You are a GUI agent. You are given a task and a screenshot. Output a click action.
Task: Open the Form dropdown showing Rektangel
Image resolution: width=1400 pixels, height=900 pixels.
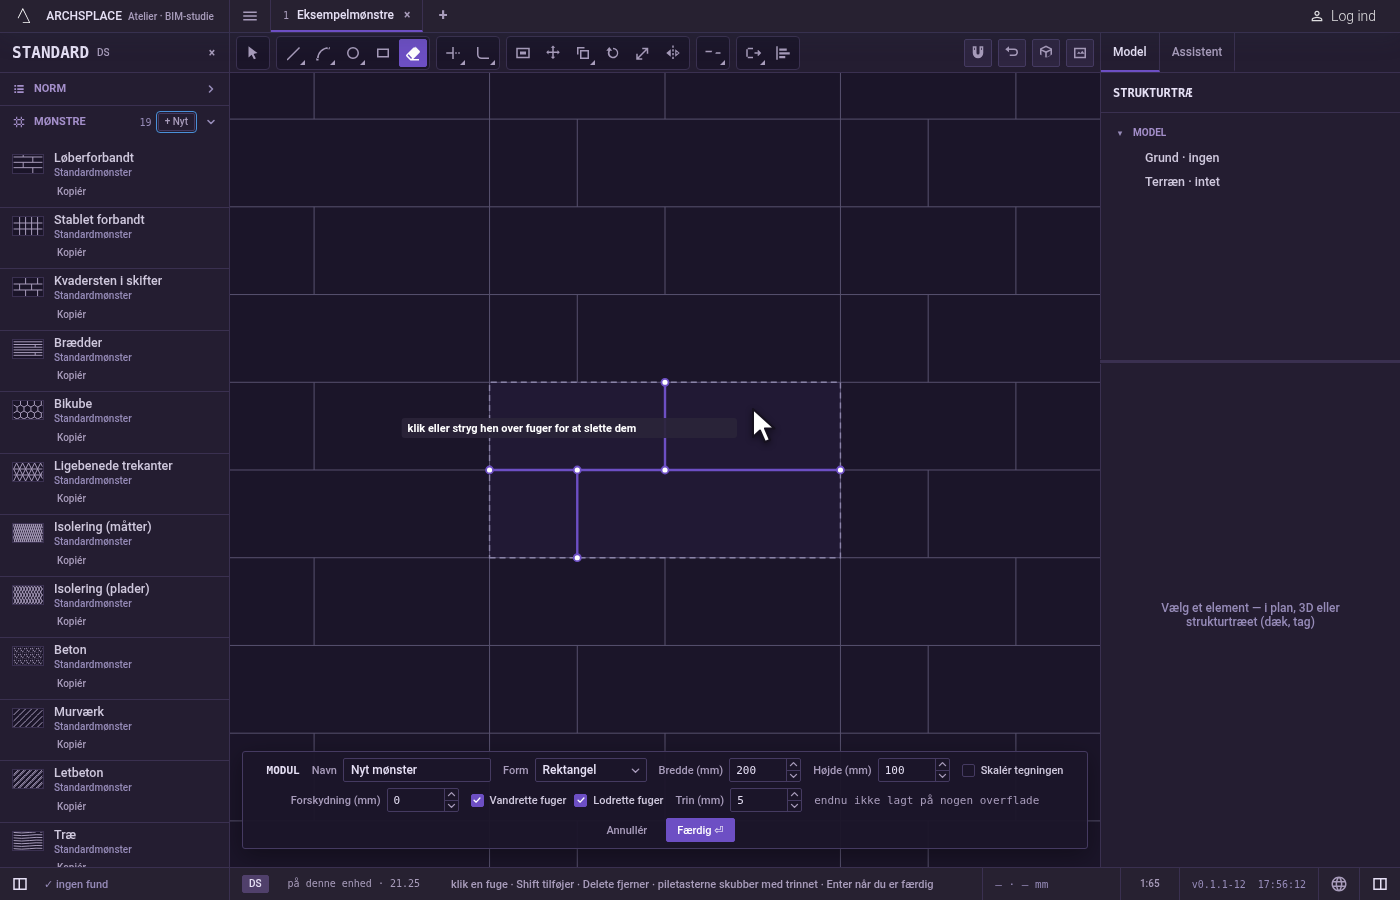coord(591,770)
